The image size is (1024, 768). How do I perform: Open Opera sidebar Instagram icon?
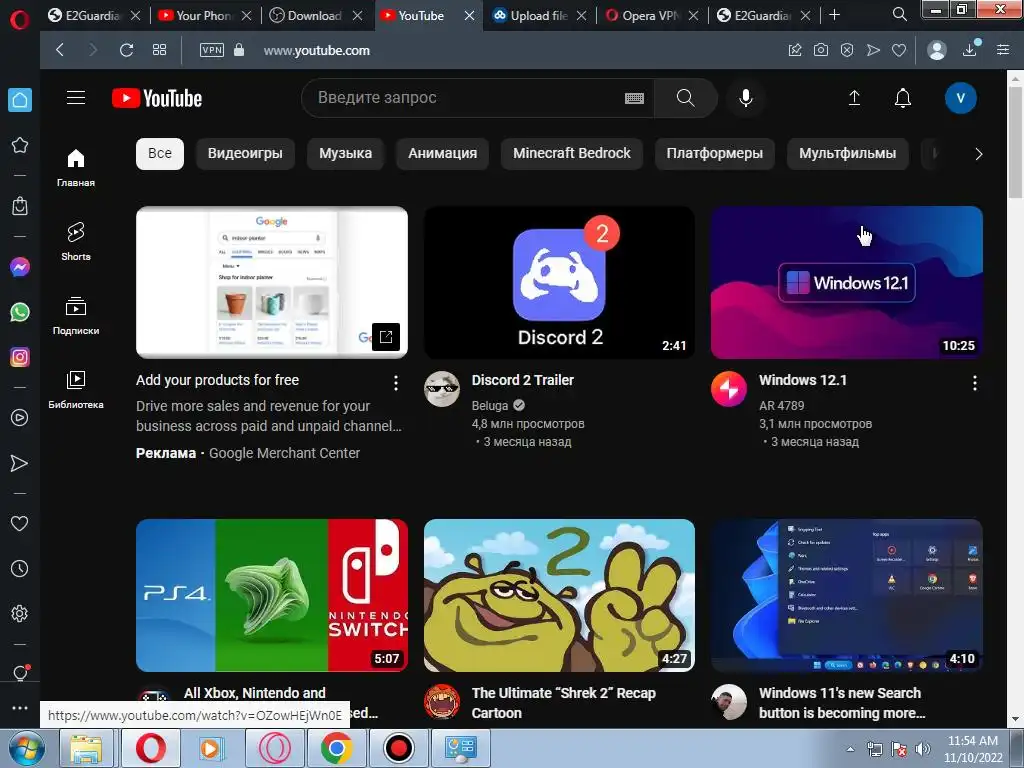[x=20, y=357]
